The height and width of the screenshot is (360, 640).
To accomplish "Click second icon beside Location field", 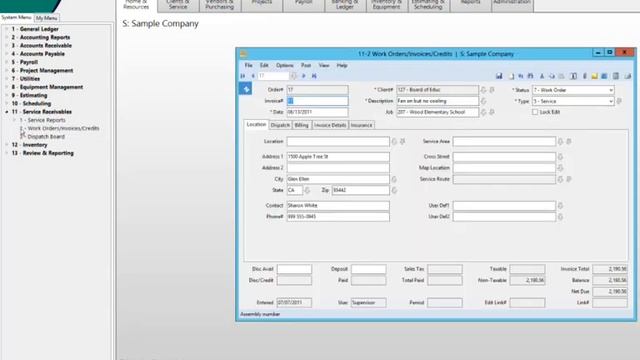I will [x=402, y=141].
